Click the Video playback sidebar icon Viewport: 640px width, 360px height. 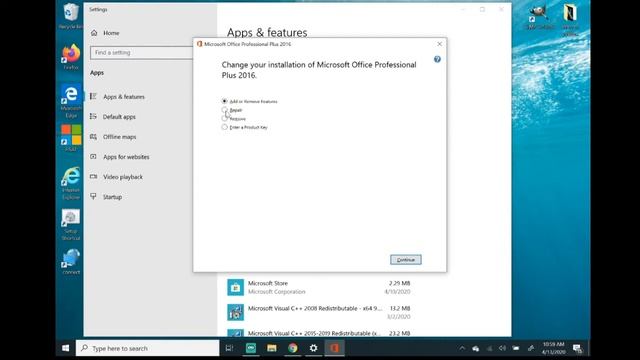tap(93, 176)
